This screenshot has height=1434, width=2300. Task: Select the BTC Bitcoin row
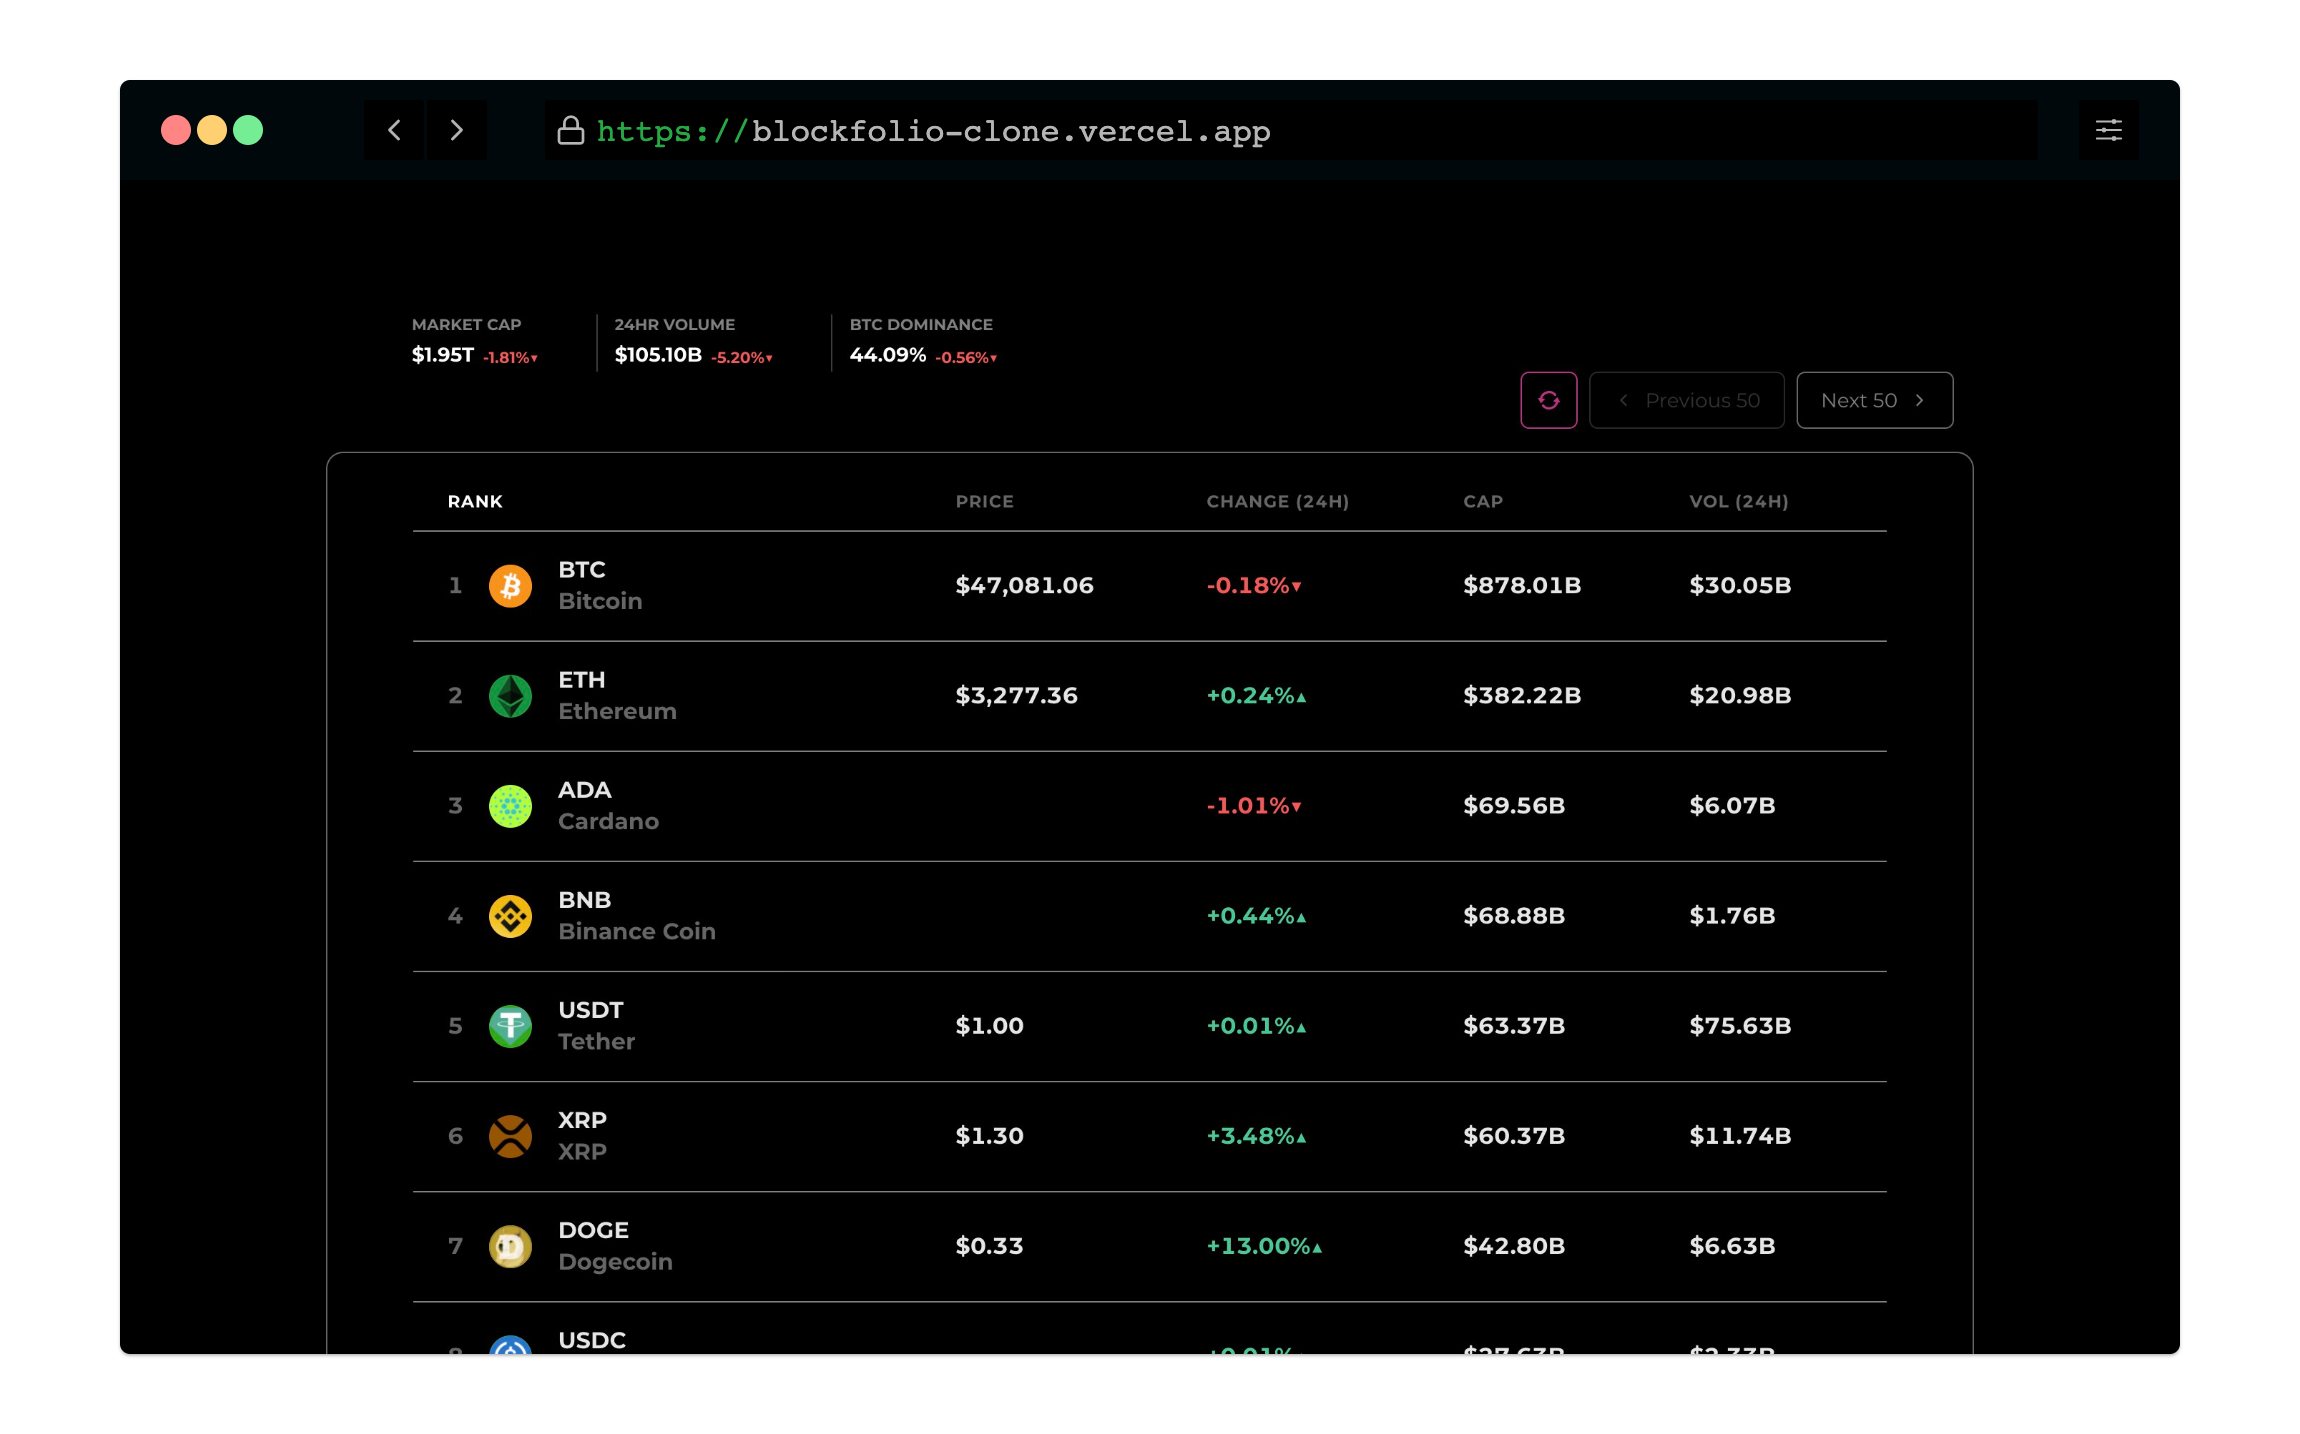(1150, 585)
